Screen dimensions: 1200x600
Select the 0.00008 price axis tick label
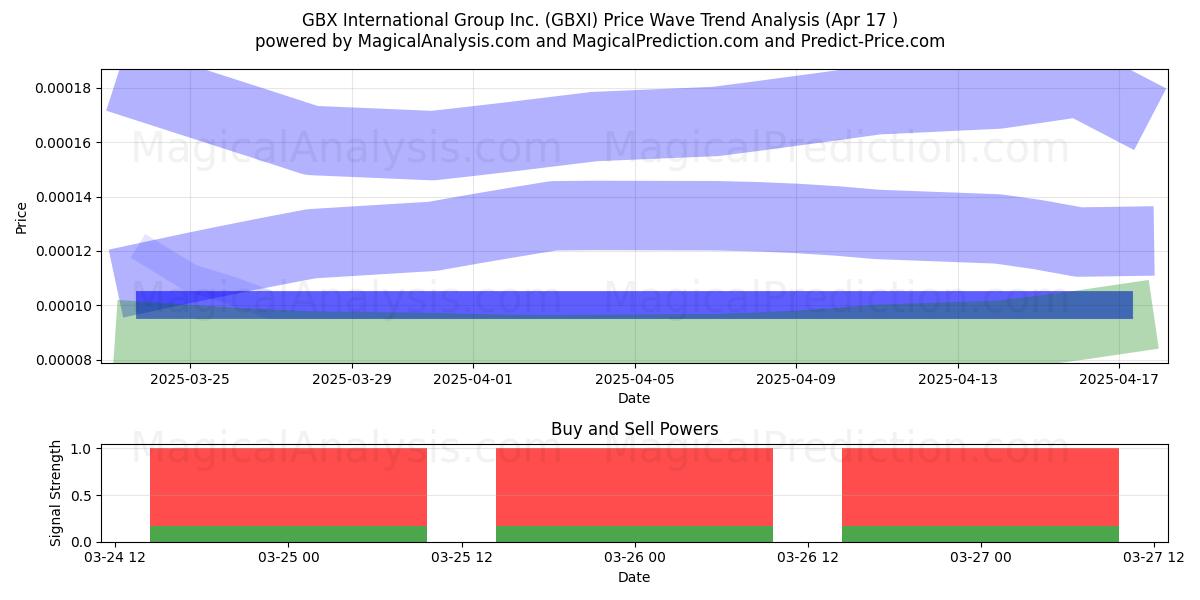point(63,360)
